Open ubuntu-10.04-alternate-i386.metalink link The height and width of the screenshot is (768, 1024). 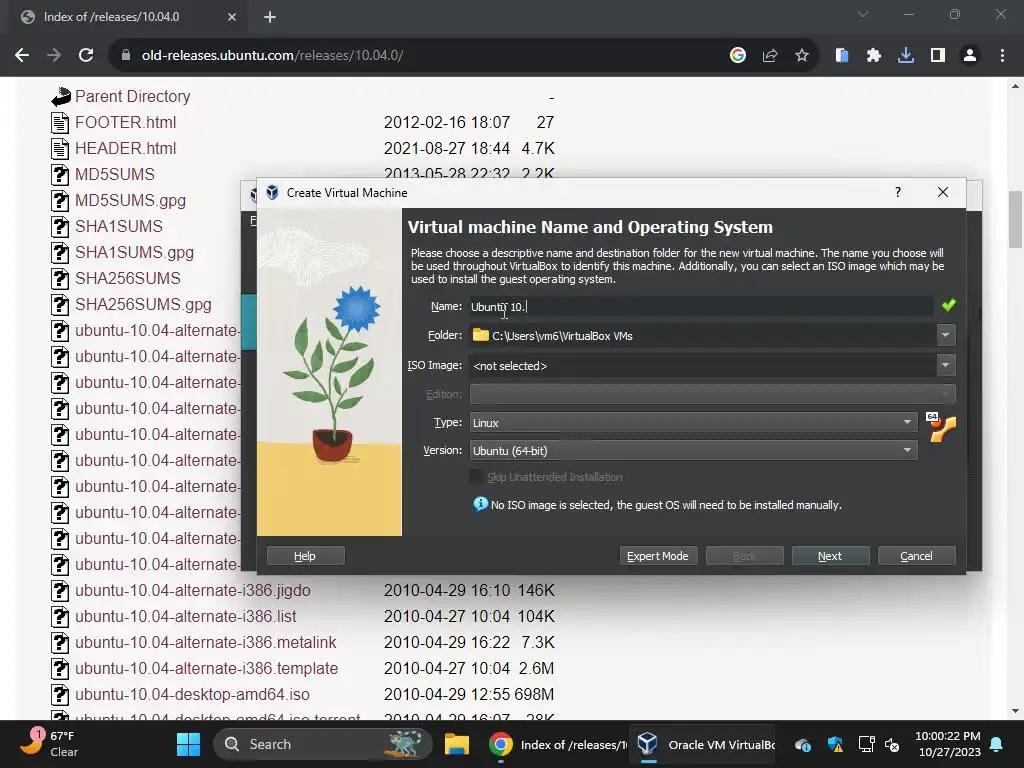[206, 643]
